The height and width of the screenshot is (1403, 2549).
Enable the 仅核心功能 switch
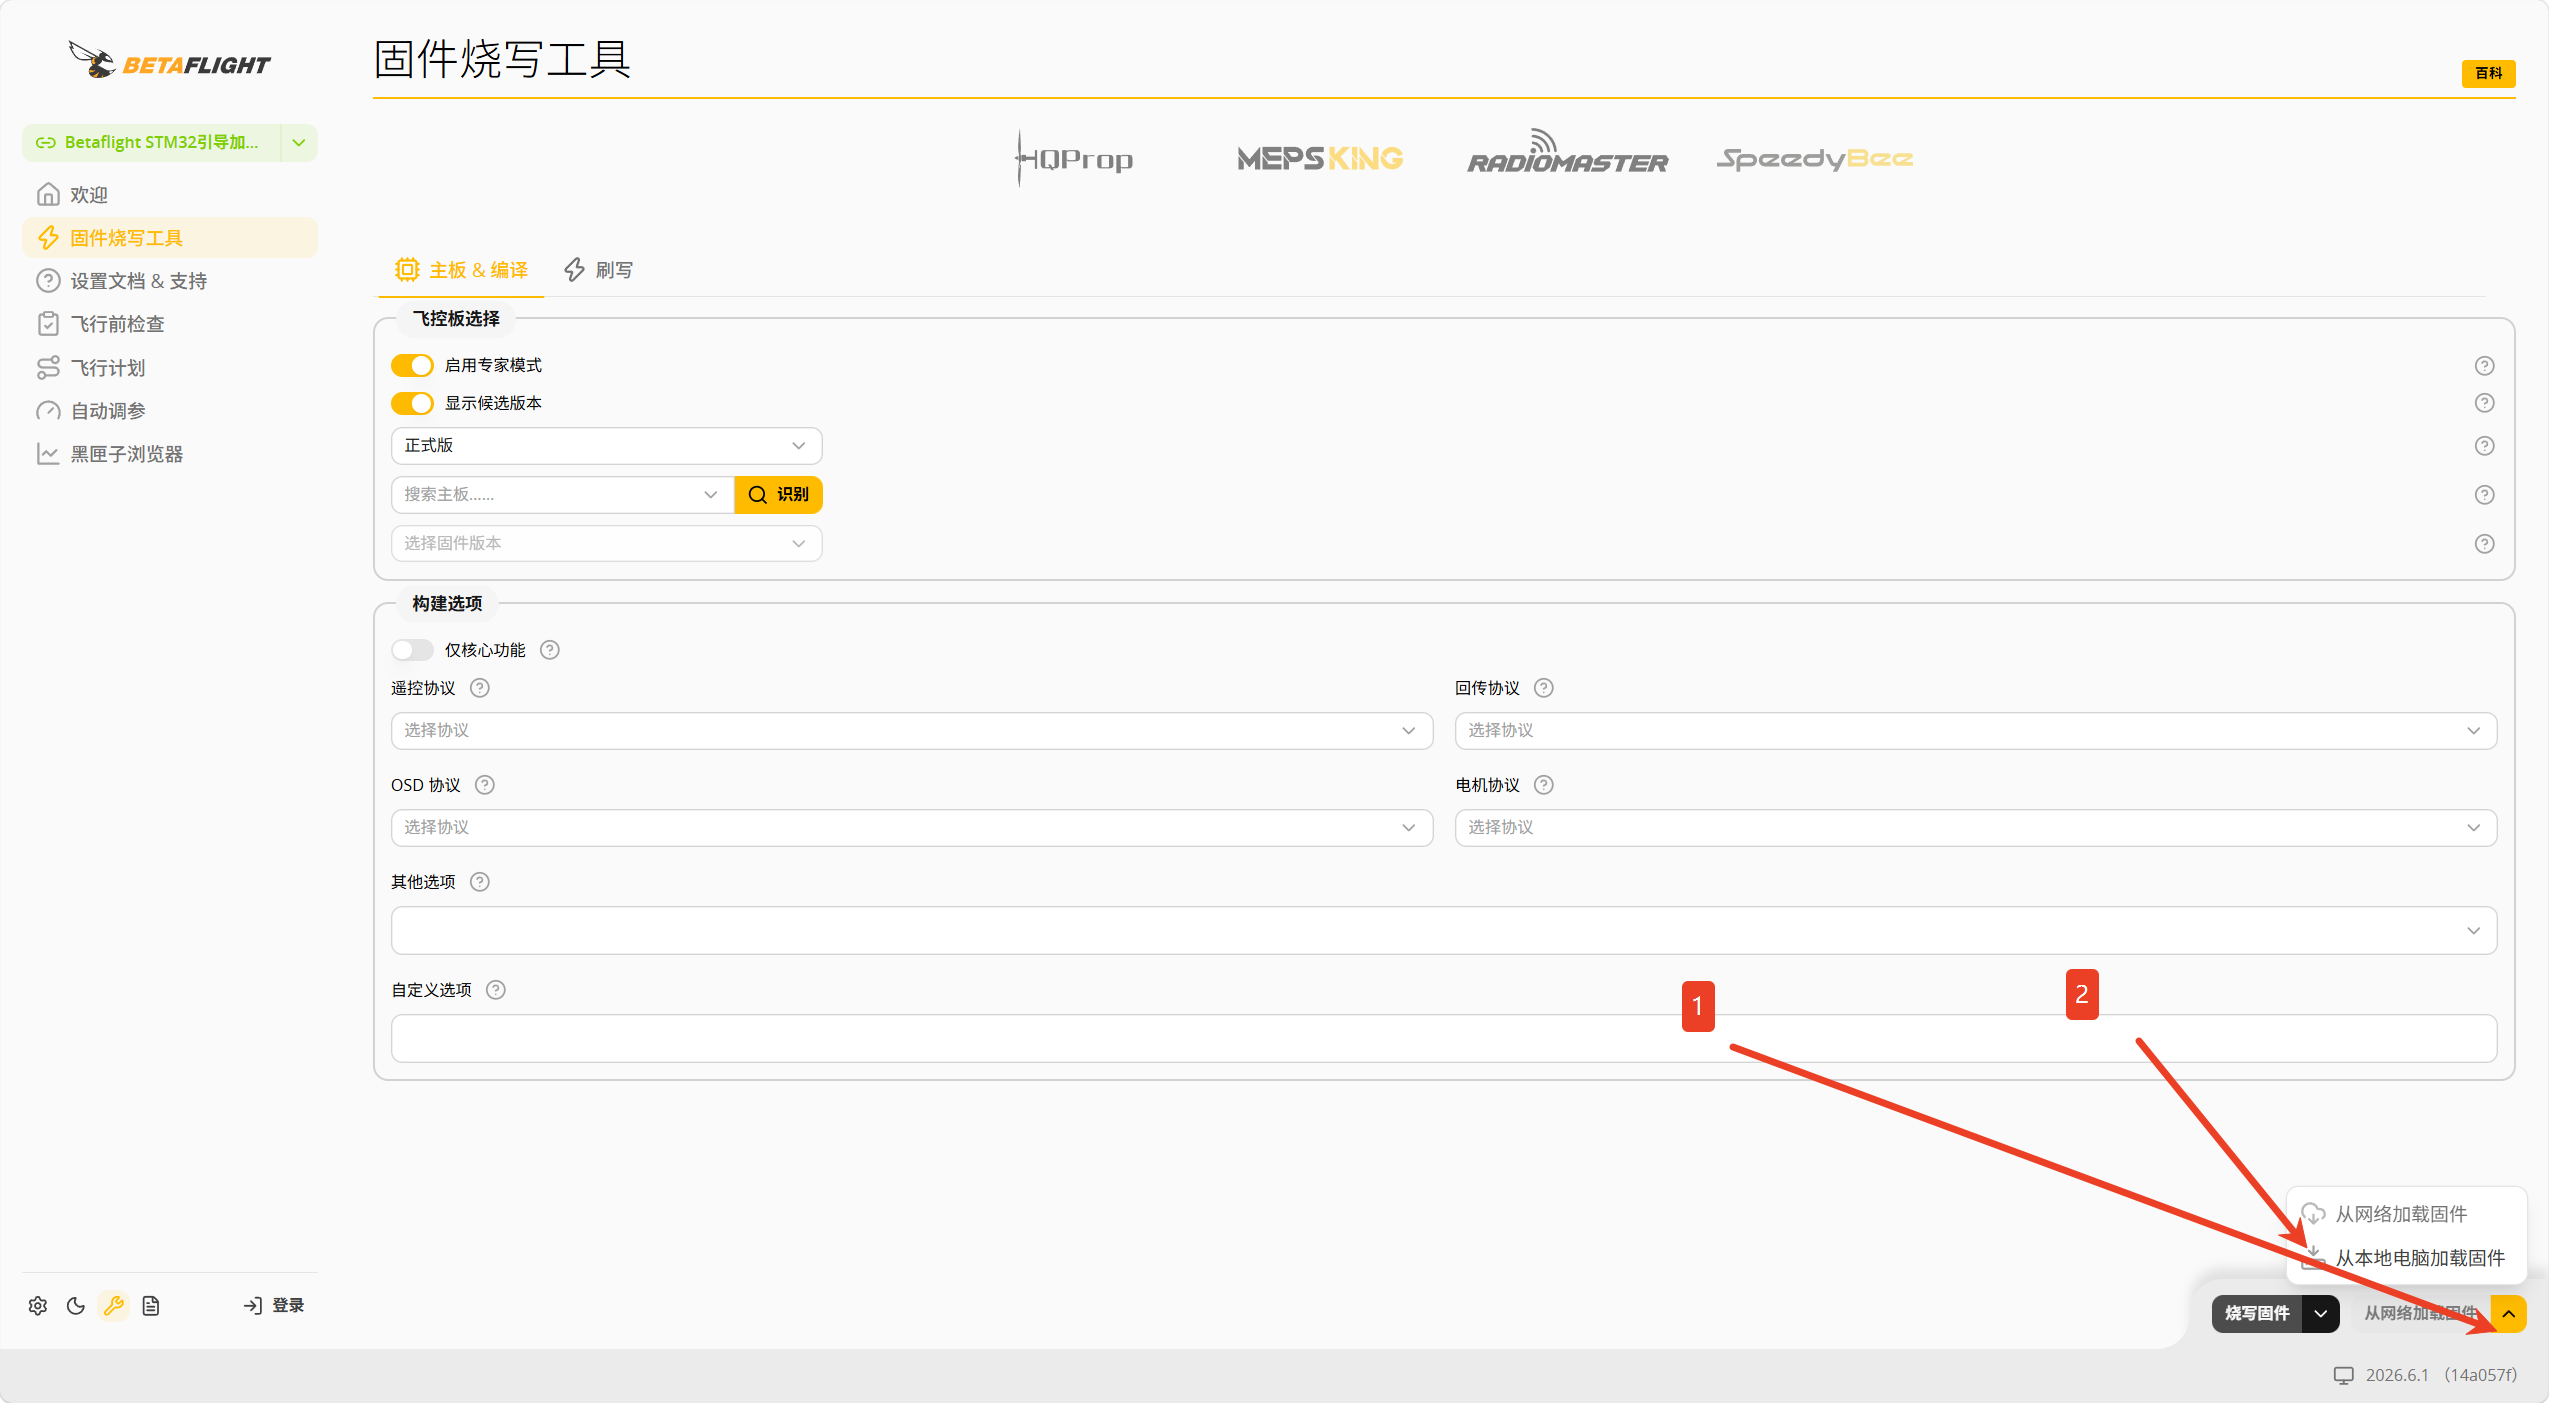click(x=412, y=650)
